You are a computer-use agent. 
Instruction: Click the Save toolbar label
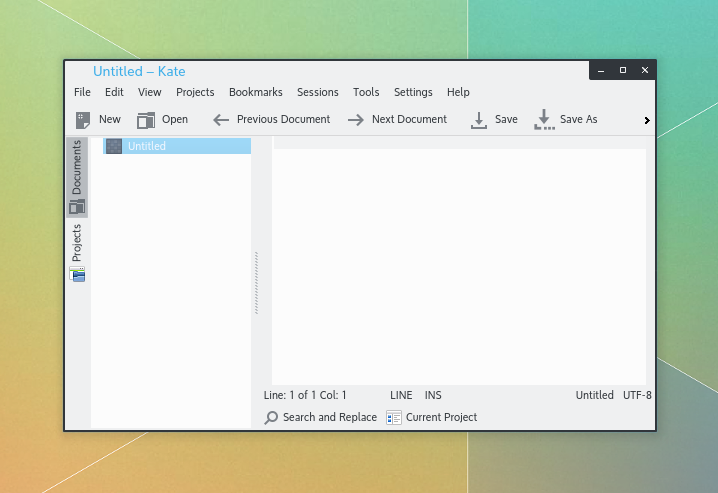click(506, 119)
